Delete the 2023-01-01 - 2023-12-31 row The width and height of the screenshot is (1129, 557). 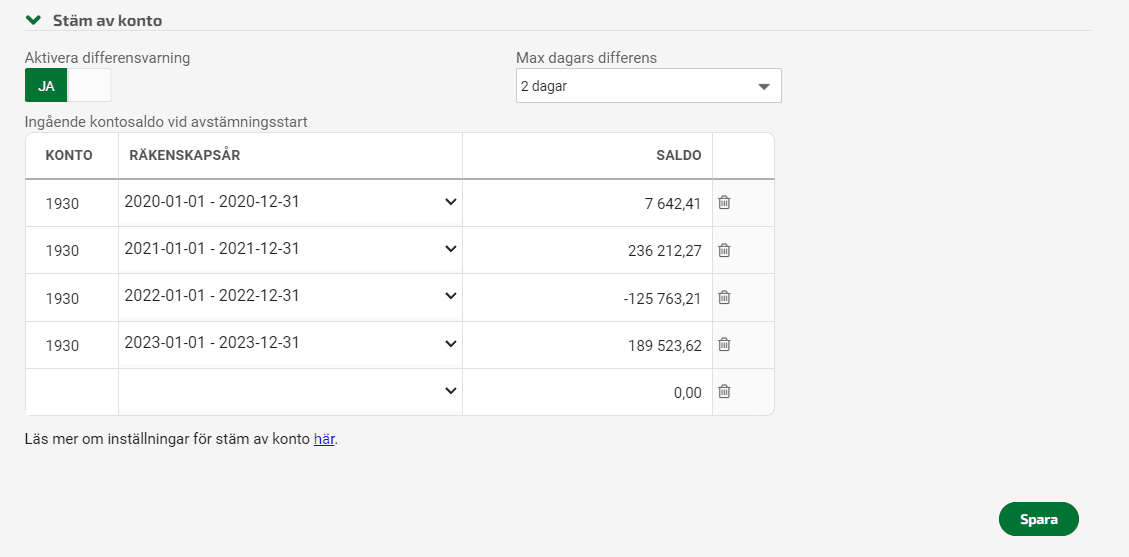(724, 345)
